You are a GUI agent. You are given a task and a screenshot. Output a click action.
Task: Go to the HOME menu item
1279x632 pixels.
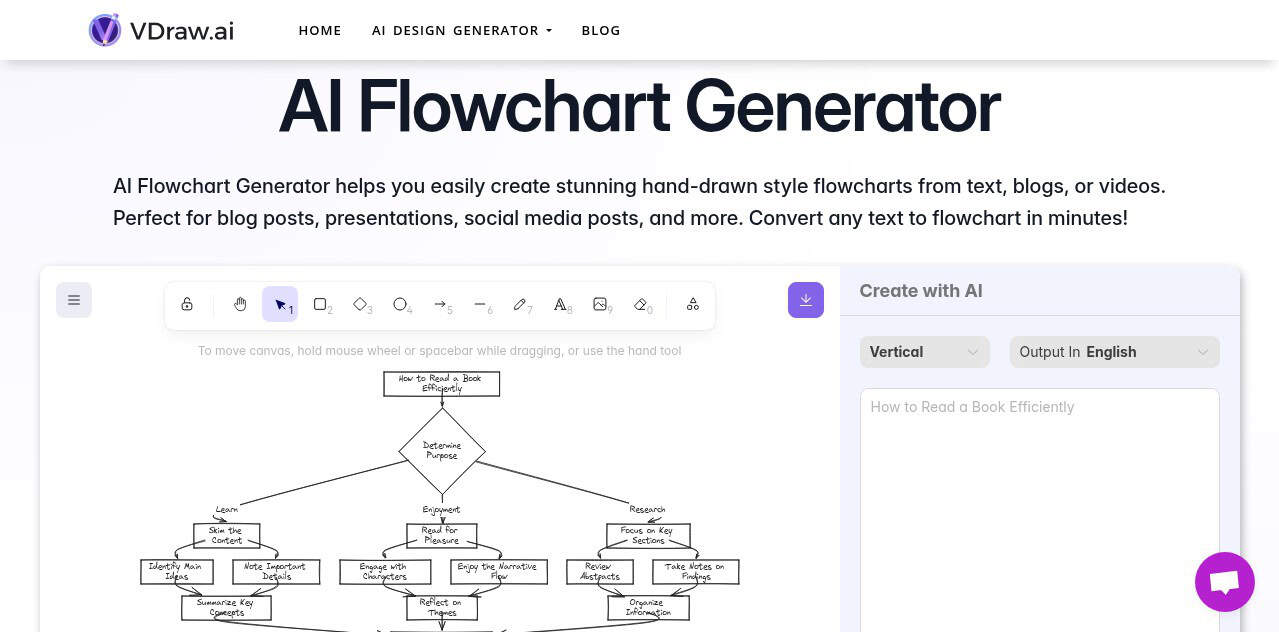point(320,30)
